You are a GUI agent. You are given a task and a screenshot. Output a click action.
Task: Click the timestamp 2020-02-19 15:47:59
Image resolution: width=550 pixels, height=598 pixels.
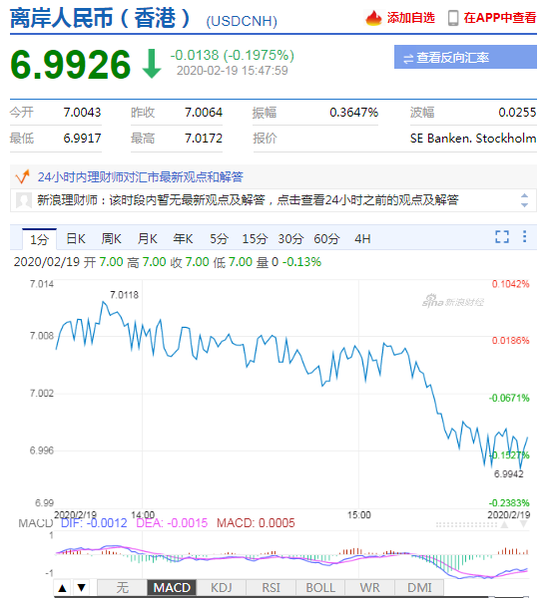[232, 71]
